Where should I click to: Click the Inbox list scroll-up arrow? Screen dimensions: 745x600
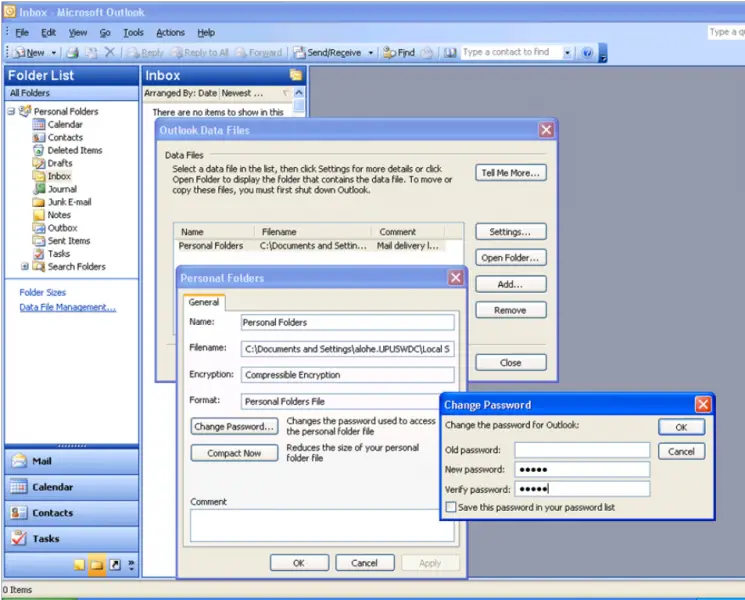point(299,93)
